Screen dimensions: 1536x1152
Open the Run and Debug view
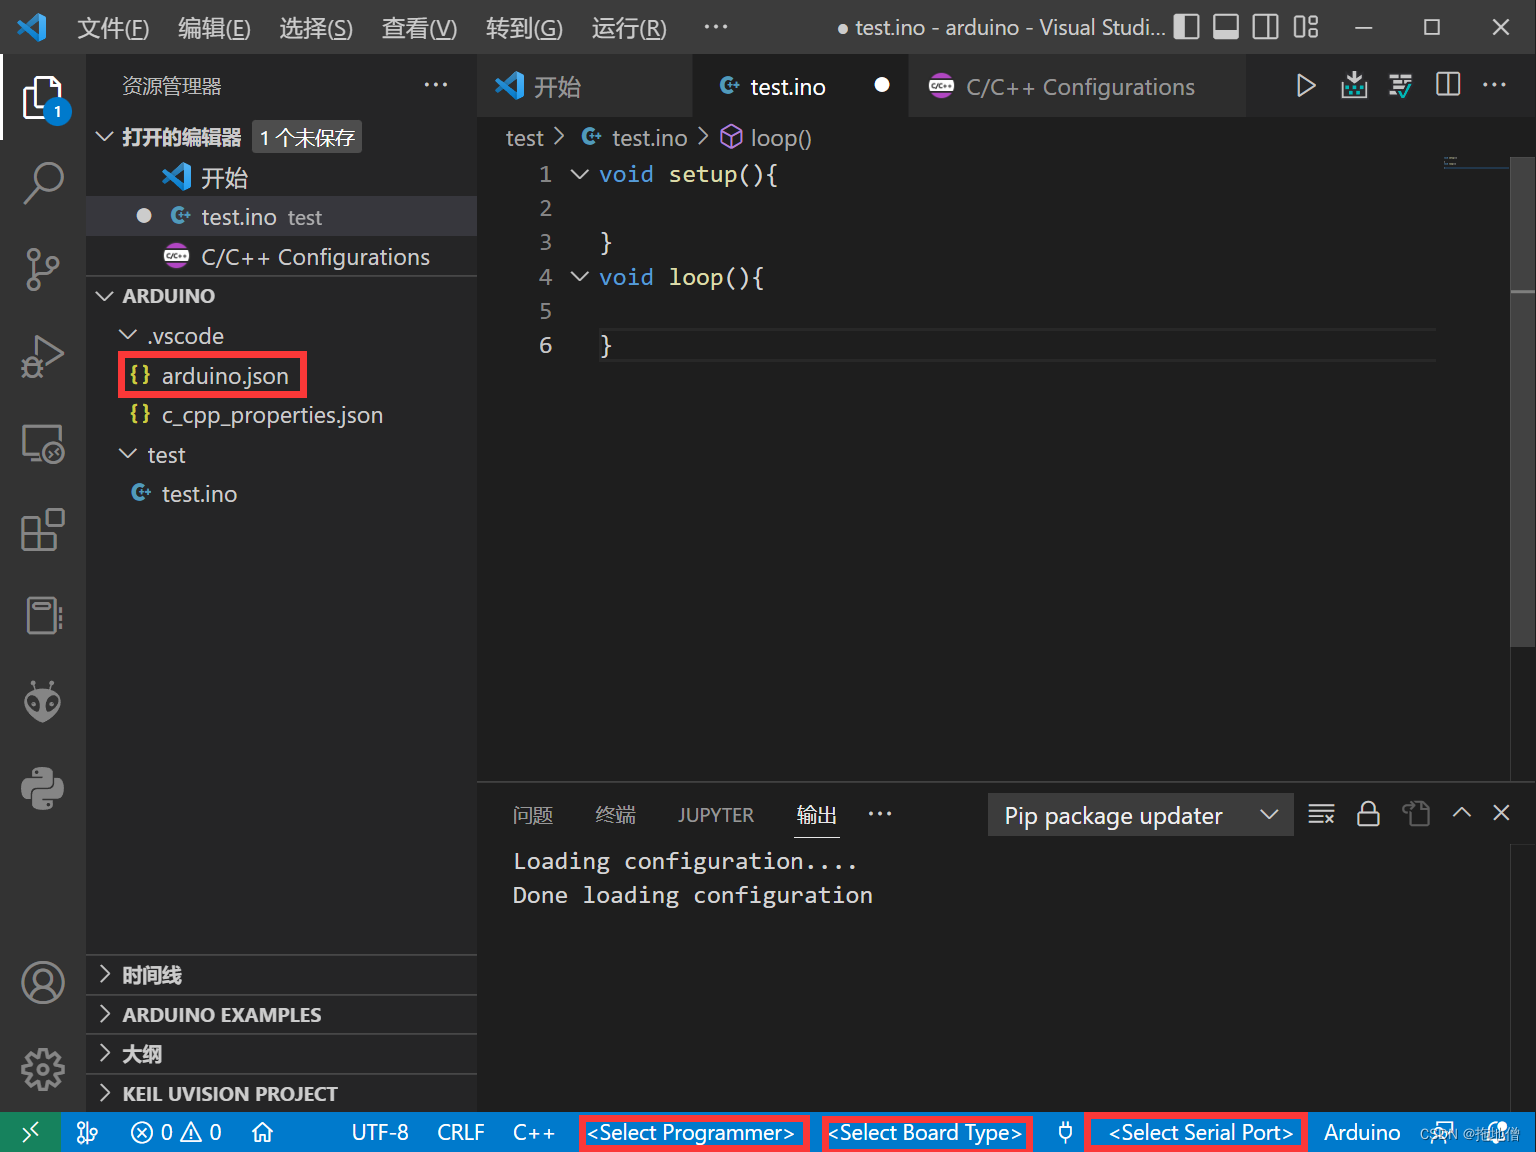[43, 356]
